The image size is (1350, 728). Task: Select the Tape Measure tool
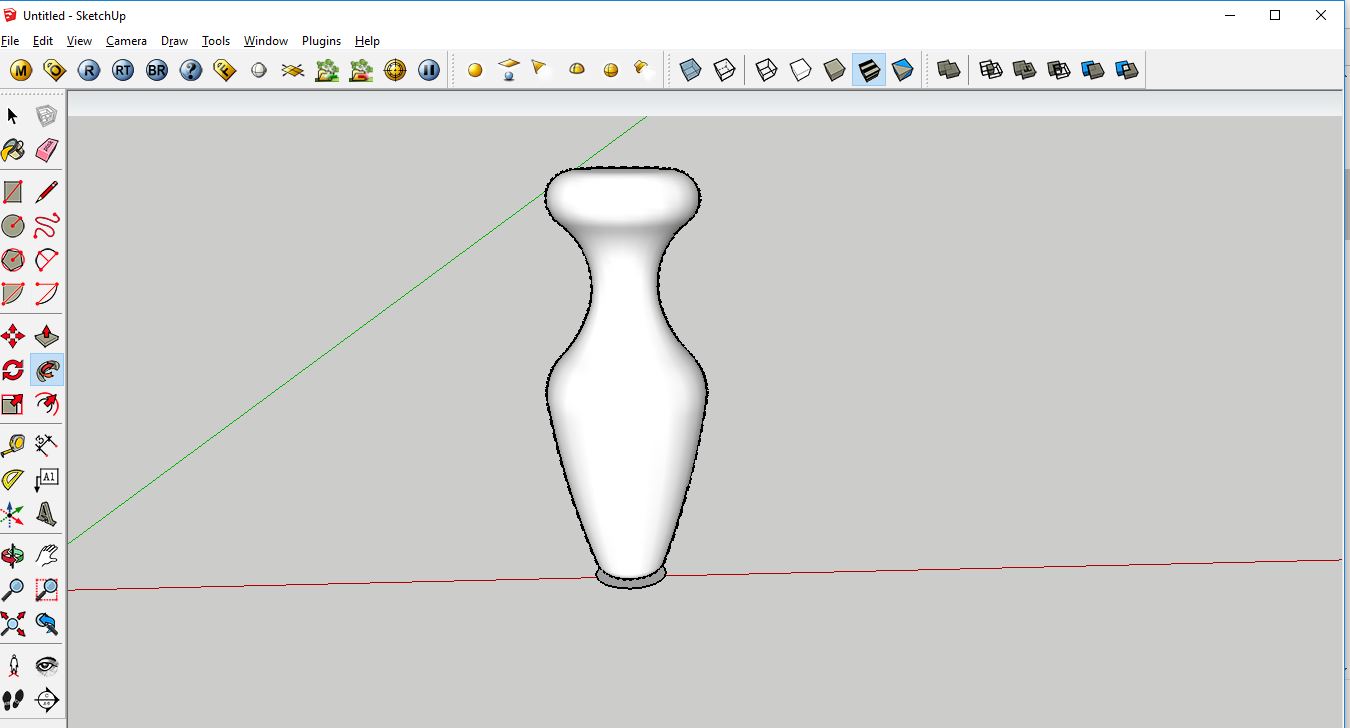pos(13,445)
